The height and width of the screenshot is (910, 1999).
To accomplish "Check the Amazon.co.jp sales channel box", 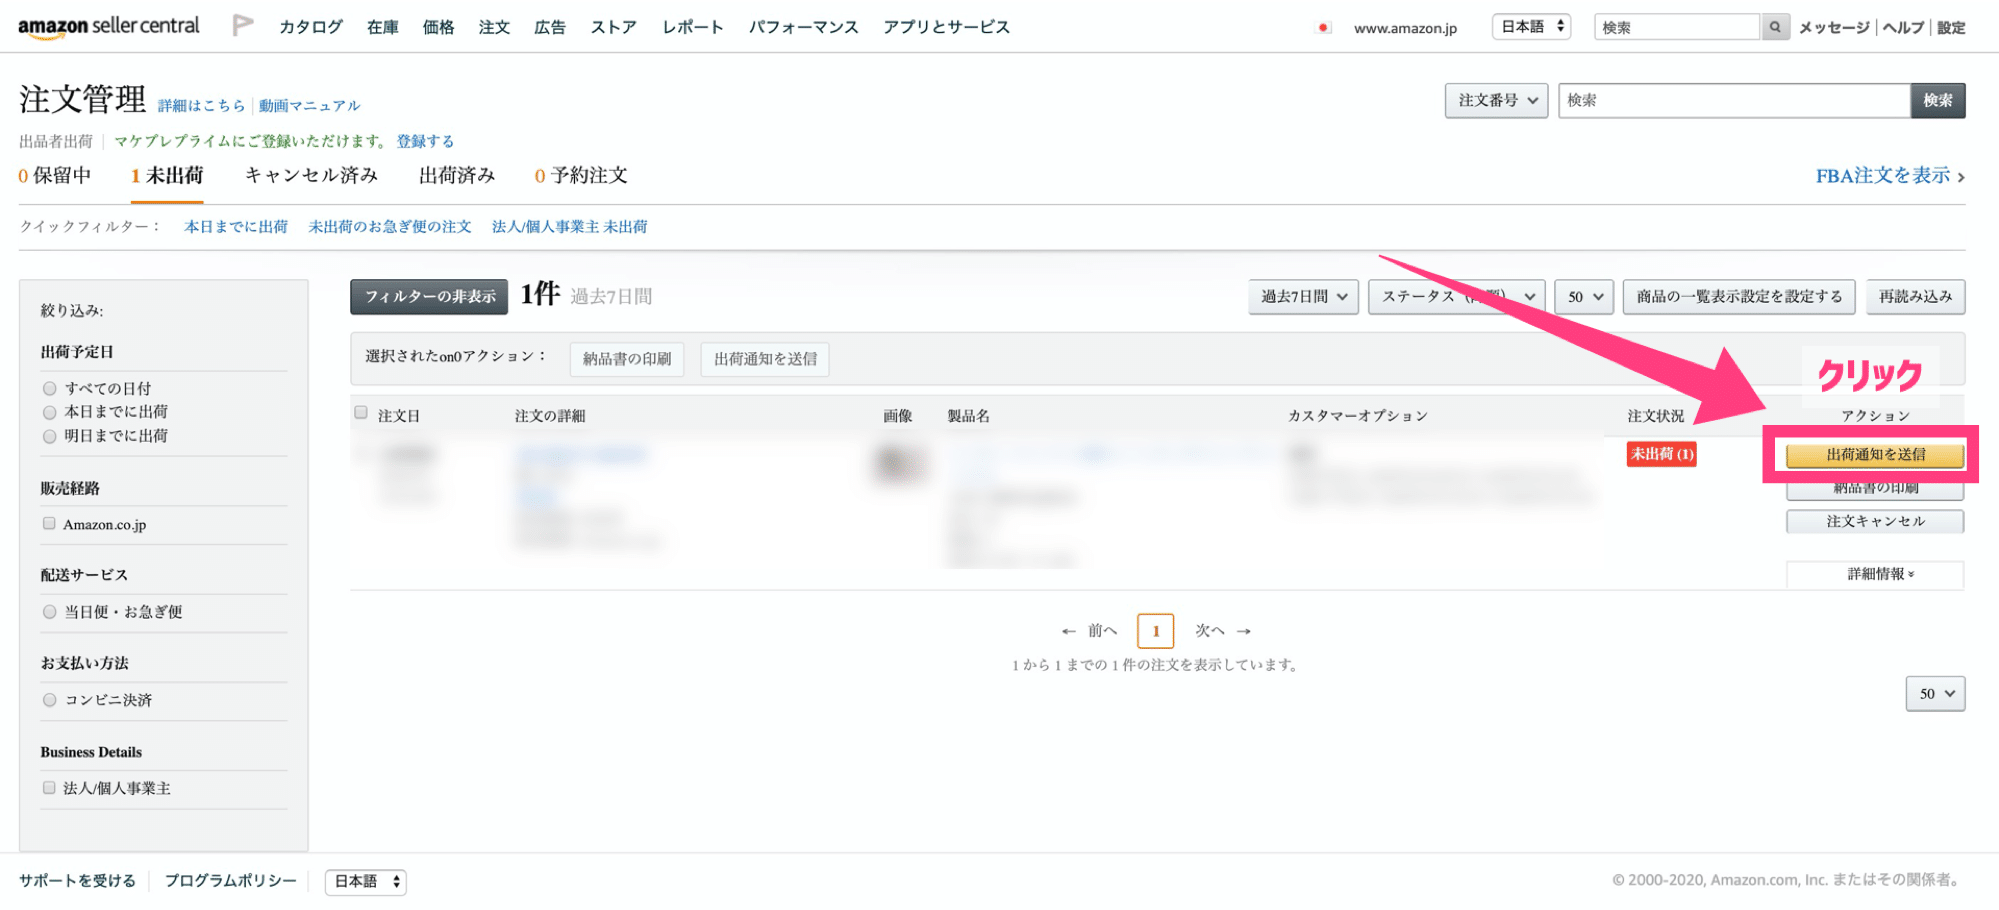I will (x=49, y=523).
